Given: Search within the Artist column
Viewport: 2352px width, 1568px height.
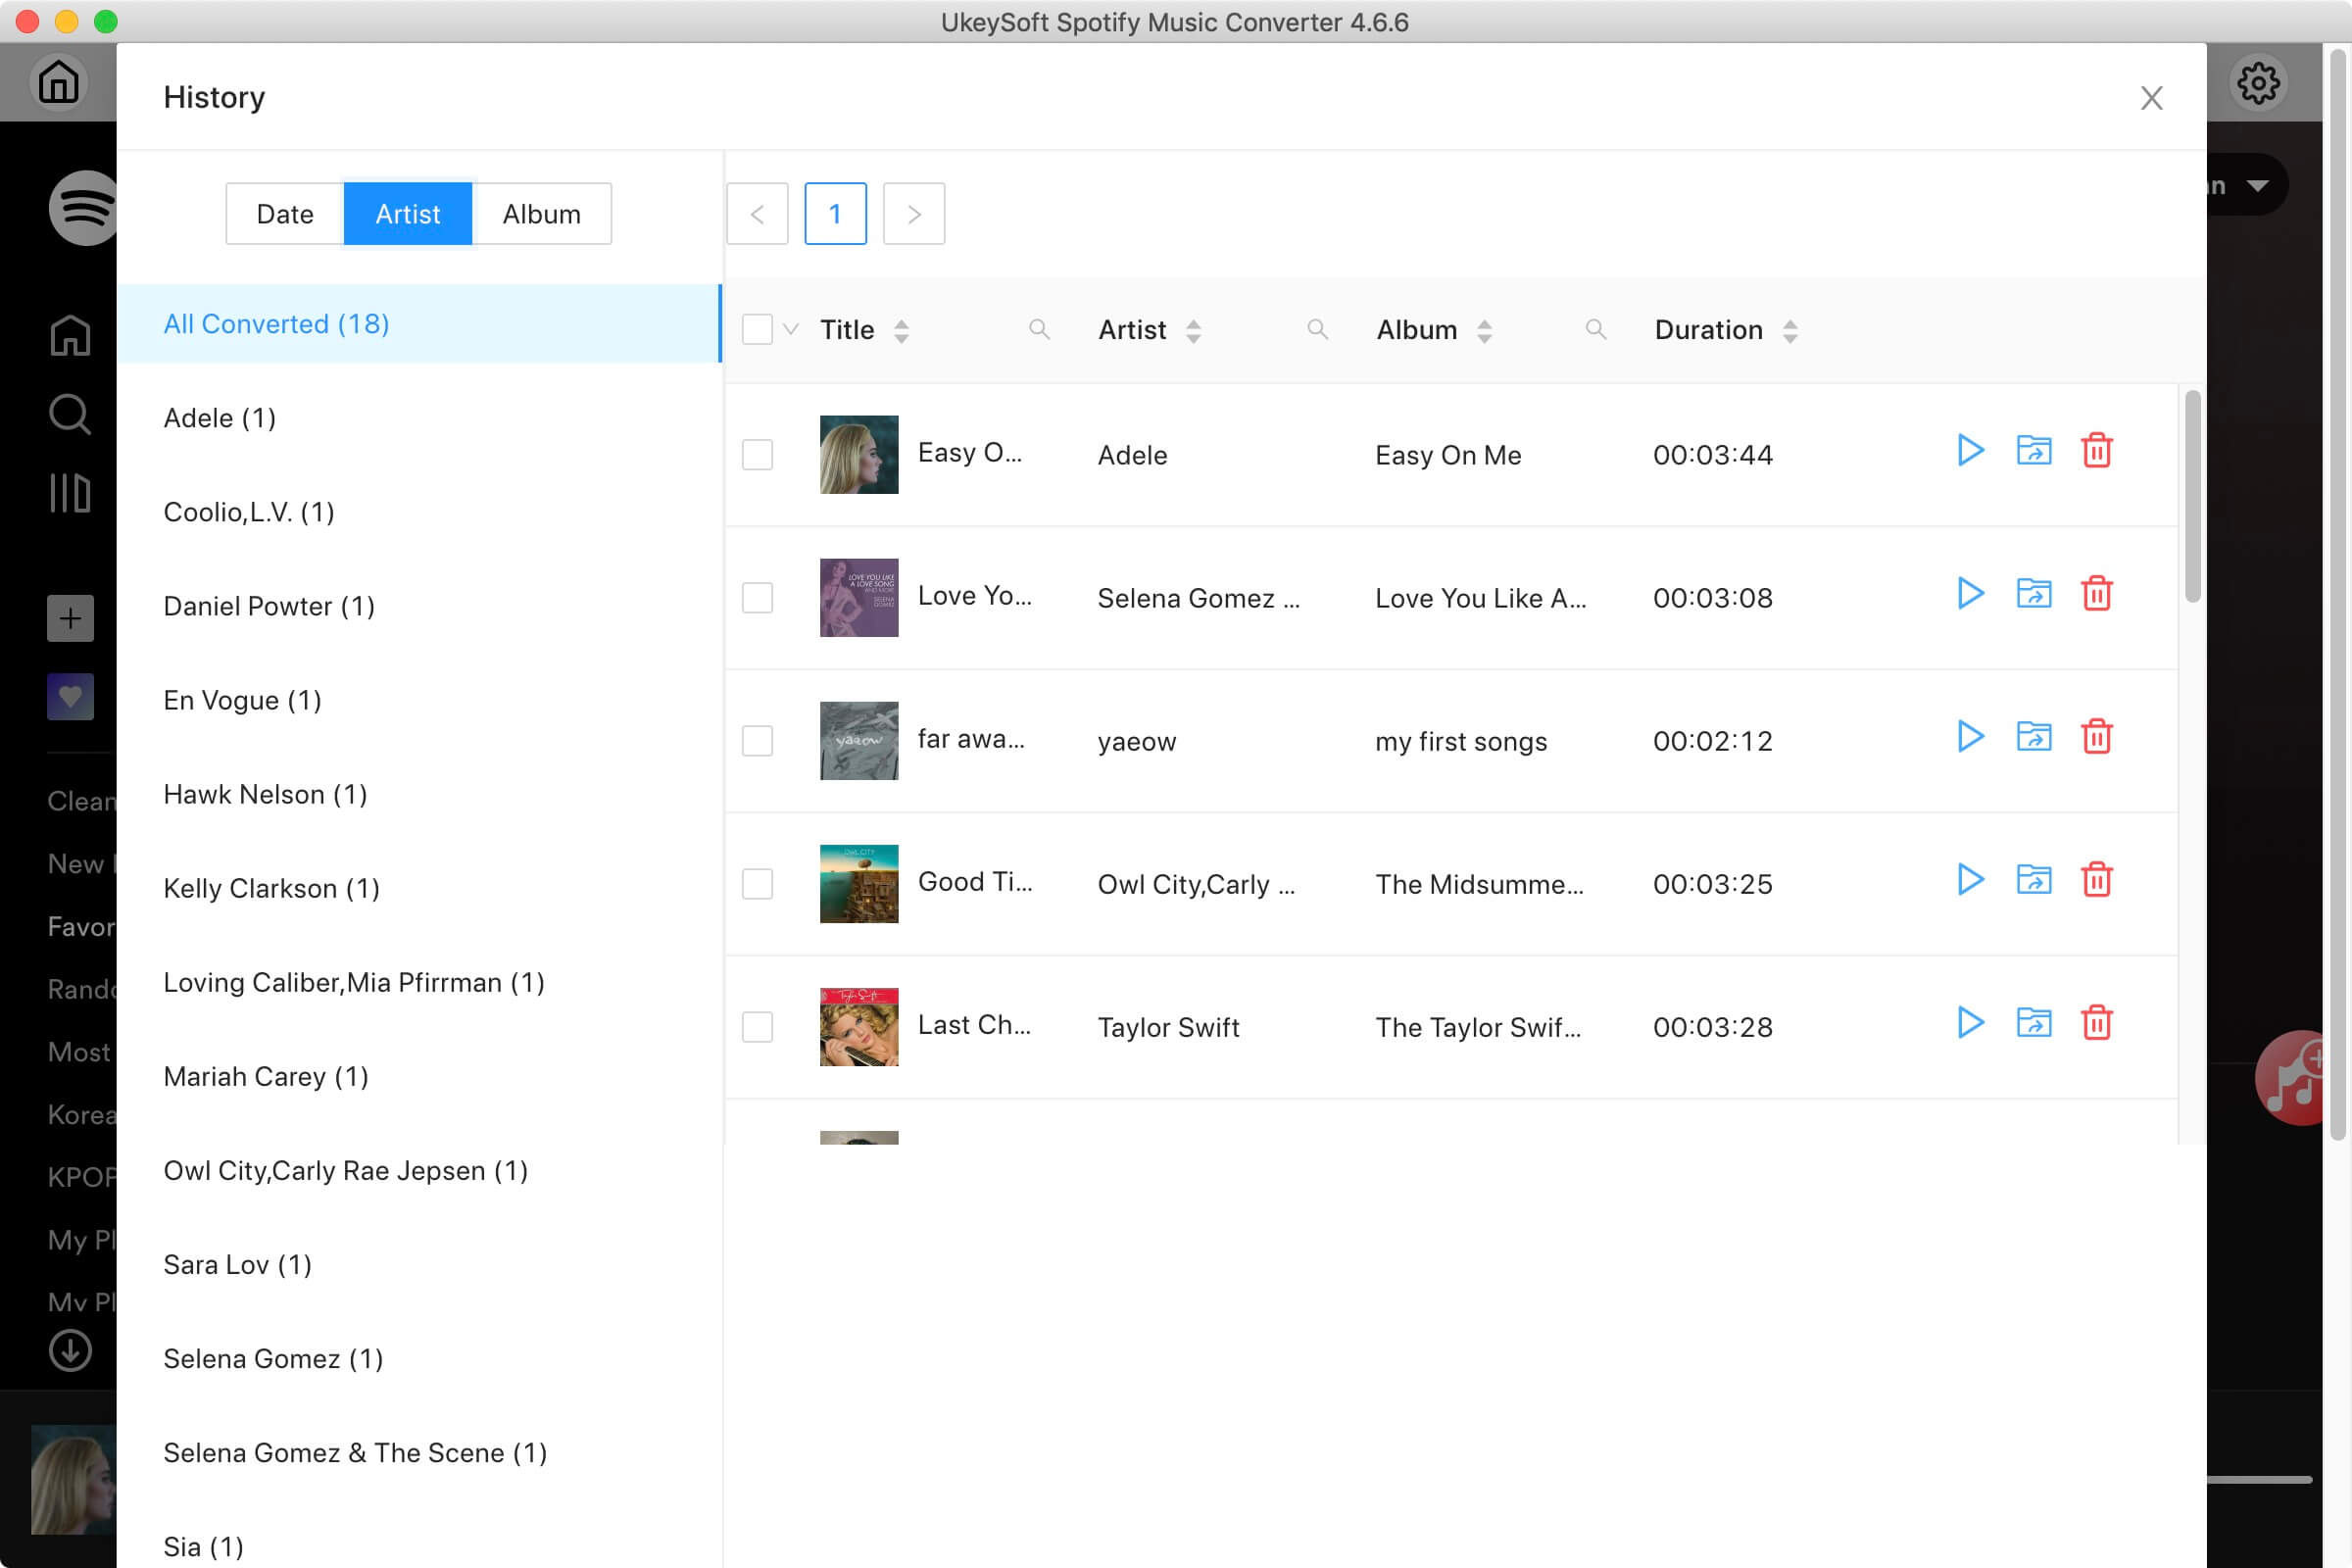Looking at the screenshot, I should point(1317,330).
